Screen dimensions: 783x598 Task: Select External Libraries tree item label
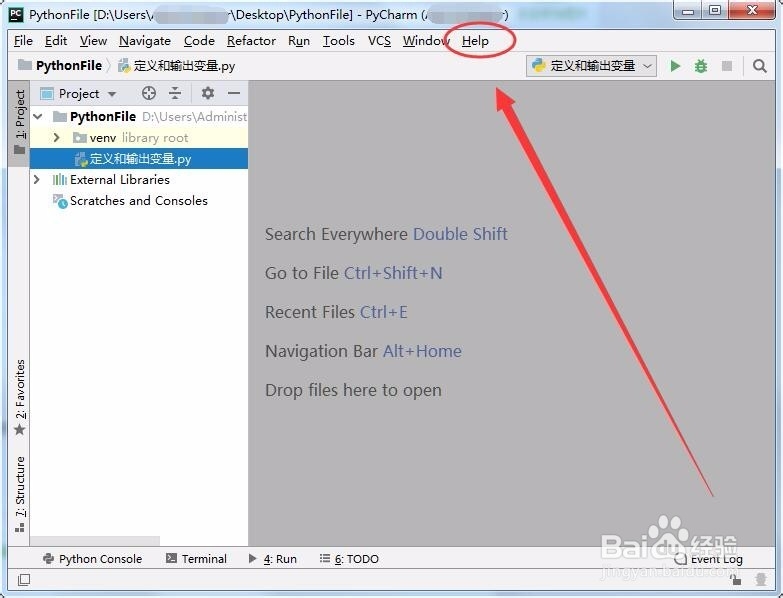(120, 180)
